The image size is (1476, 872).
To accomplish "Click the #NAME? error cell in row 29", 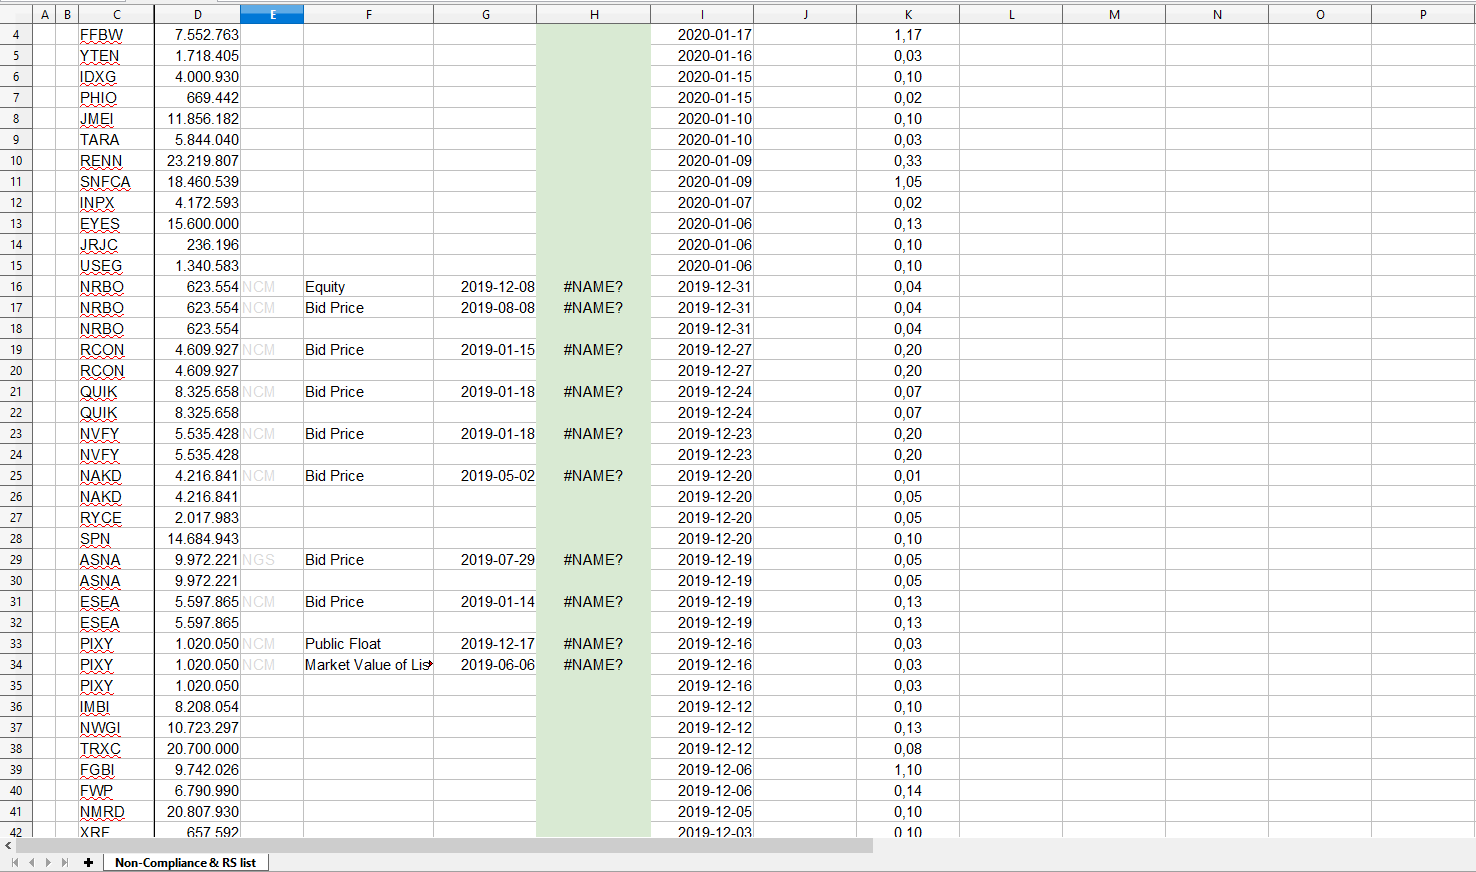I will 593,560.
